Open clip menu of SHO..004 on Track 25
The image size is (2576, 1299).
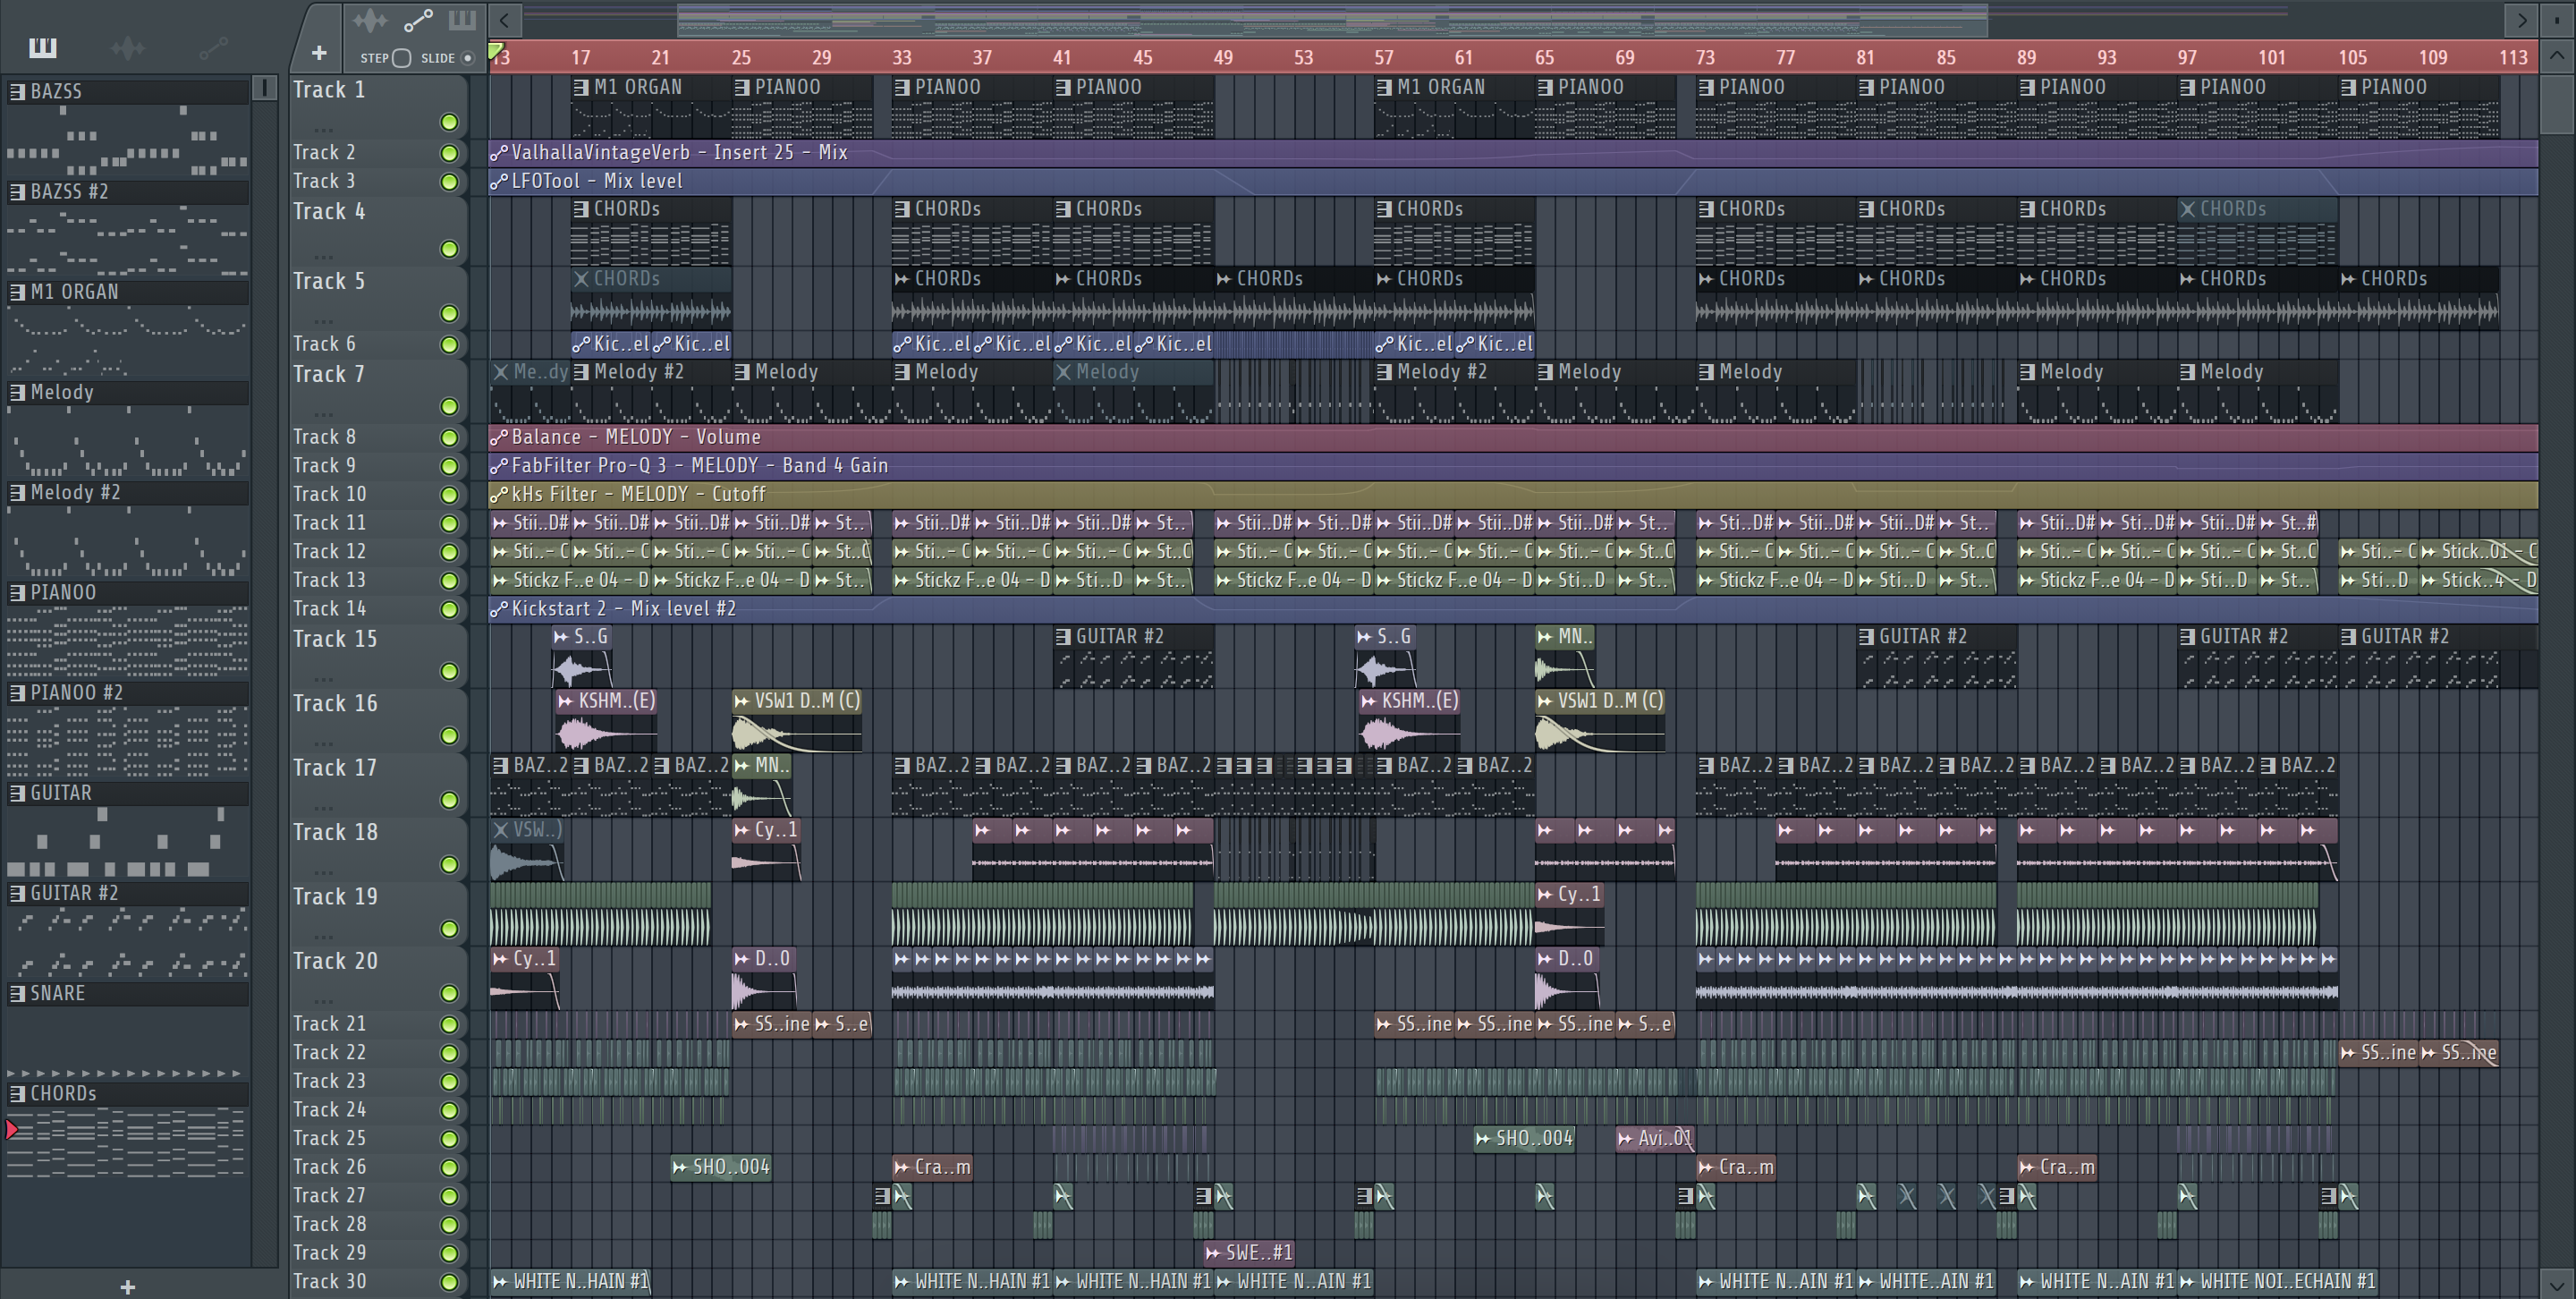point(1484,1139)
